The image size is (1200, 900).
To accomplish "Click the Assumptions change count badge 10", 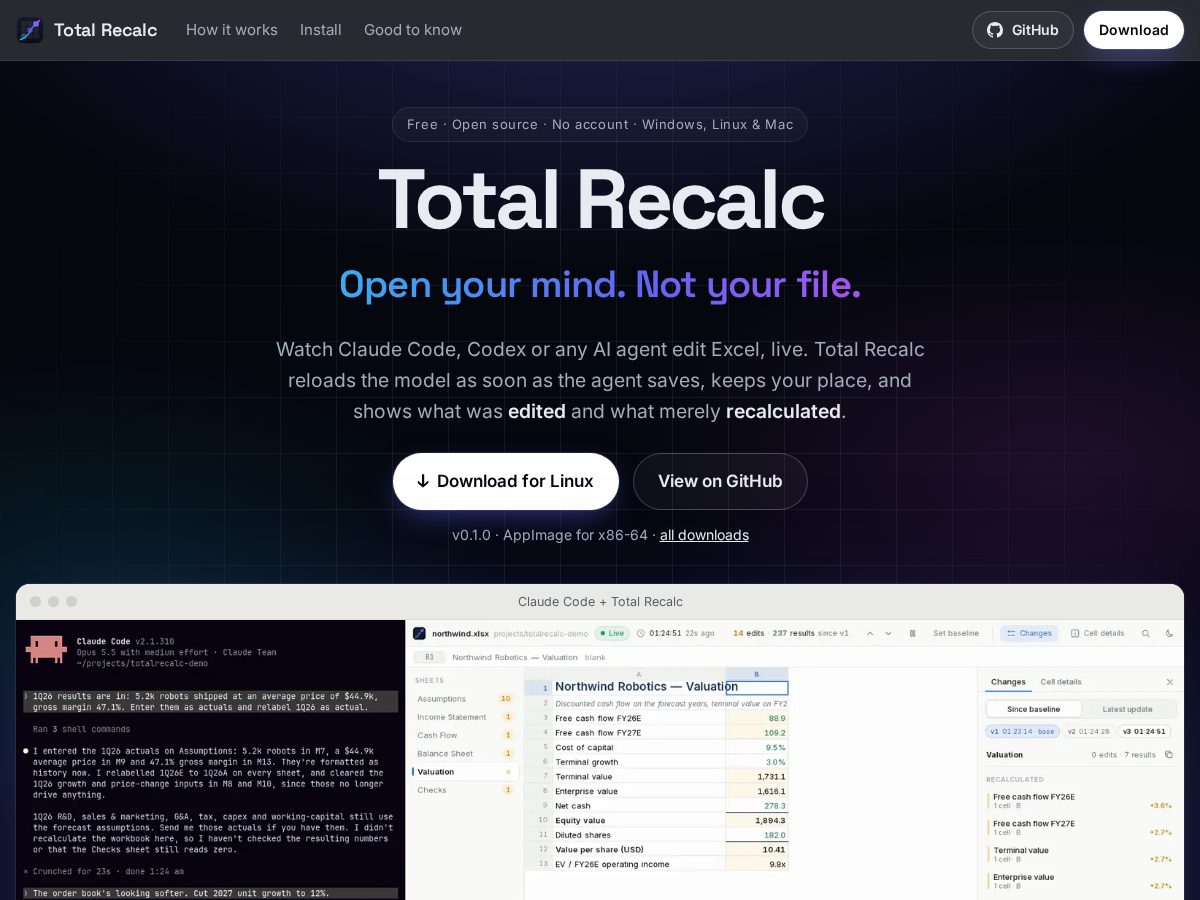I will pos(505,699).
